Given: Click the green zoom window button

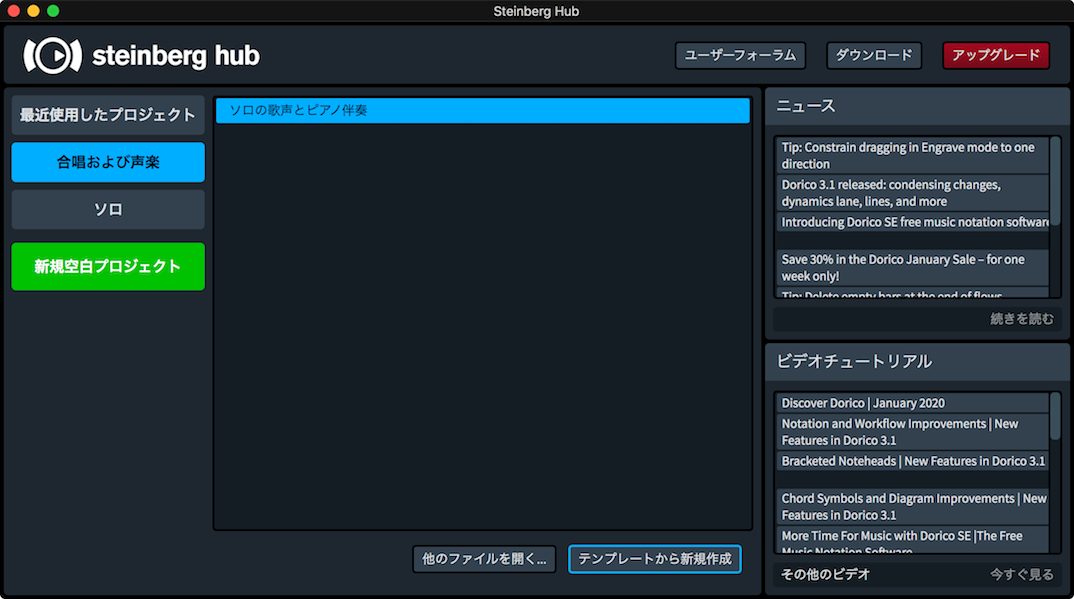Looking at the screenshot, I should tap(53, 11).
